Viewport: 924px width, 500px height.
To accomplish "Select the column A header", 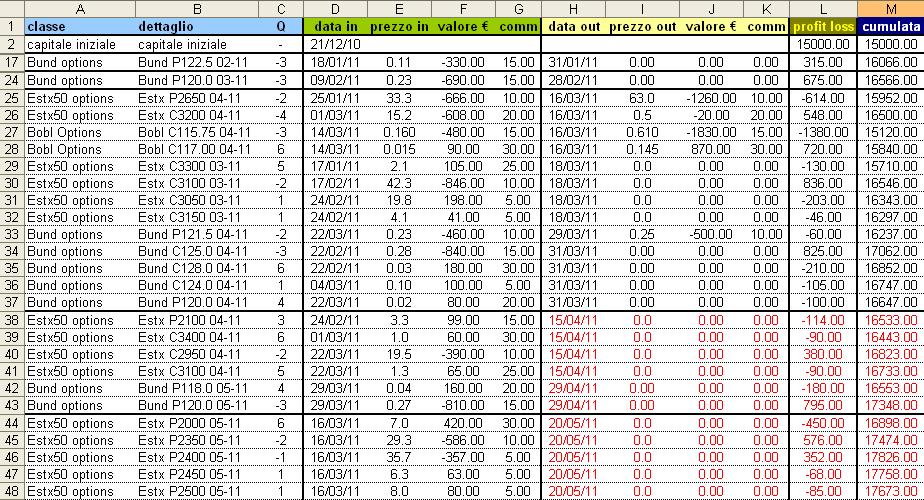I will 79,8.
